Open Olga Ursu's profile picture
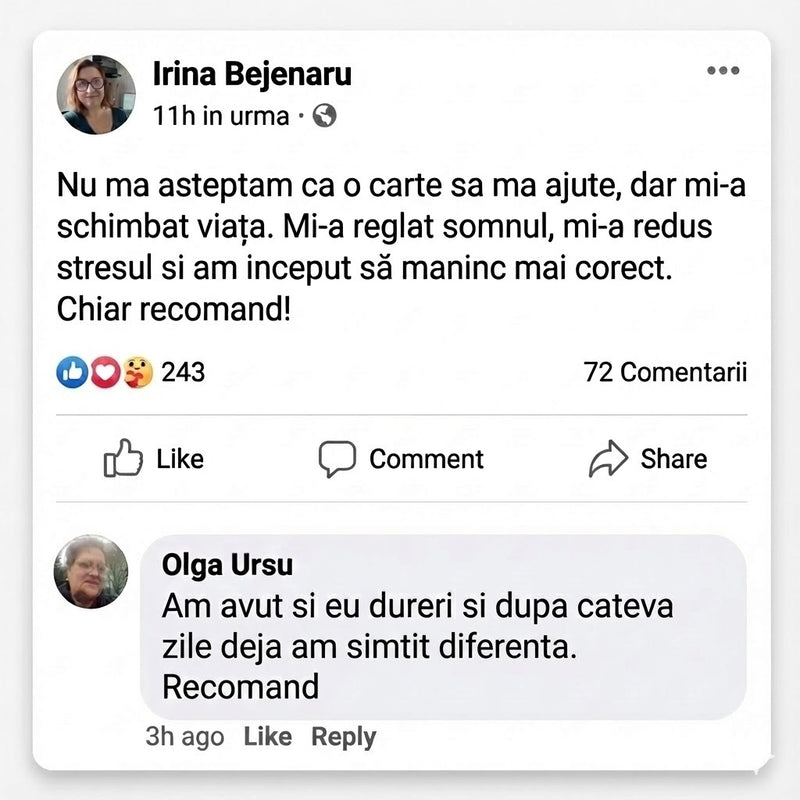The height and width of the screenshot is (800, 800). (x=91, y=572)
